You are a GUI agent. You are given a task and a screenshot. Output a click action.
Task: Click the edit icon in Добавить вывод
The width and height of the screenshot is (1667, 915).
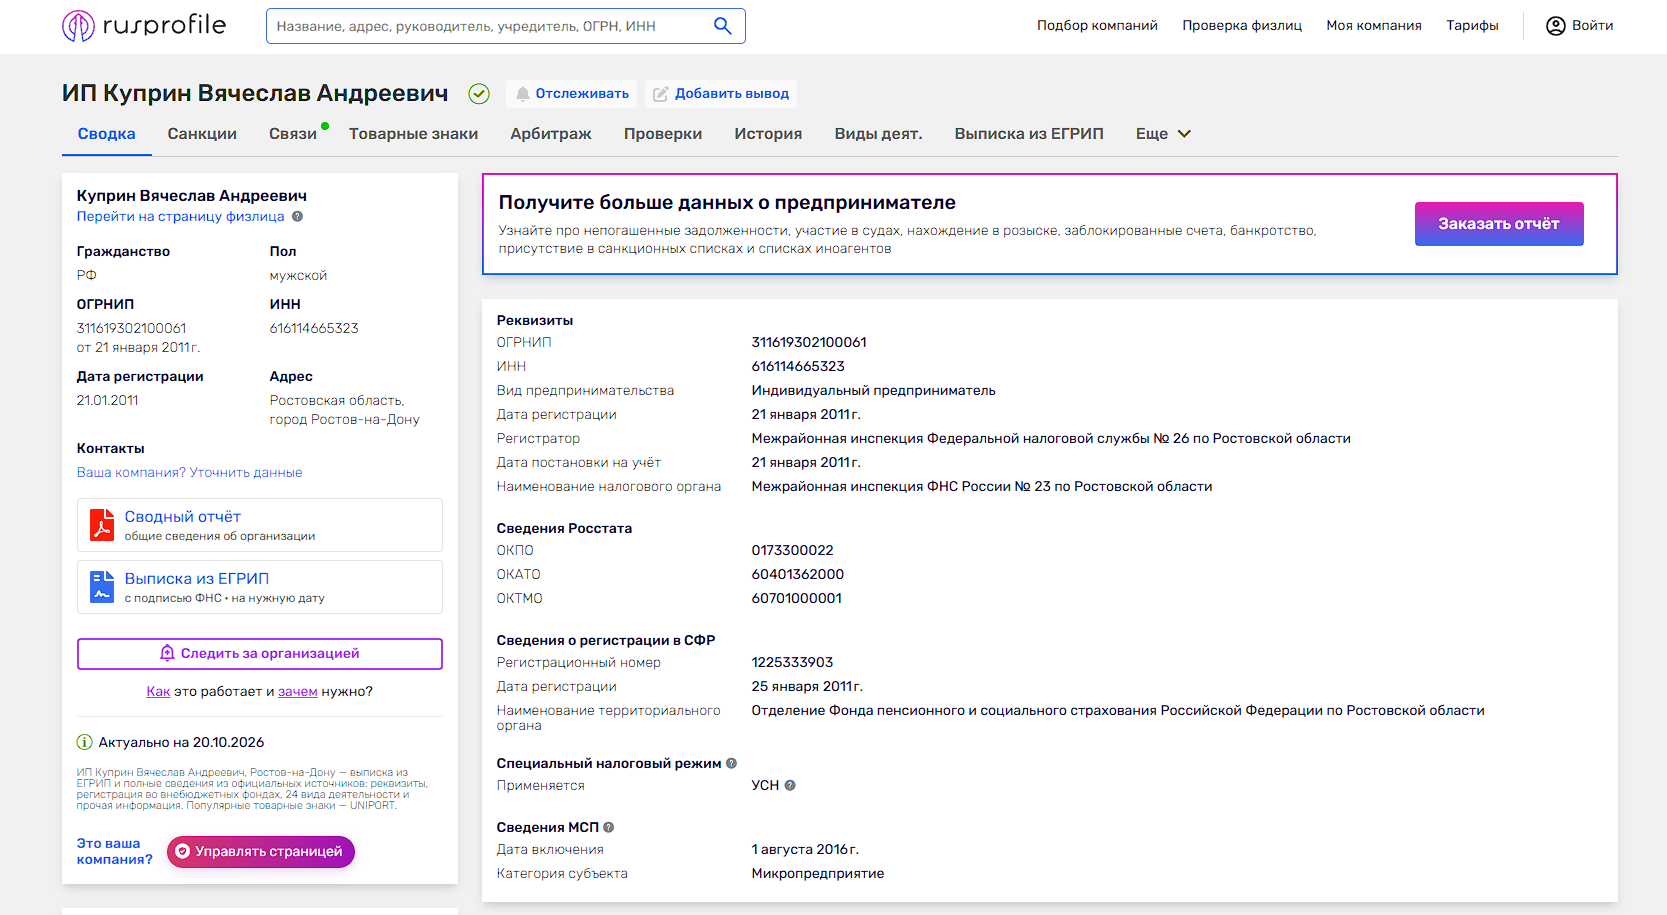click(x=660, y=94)
